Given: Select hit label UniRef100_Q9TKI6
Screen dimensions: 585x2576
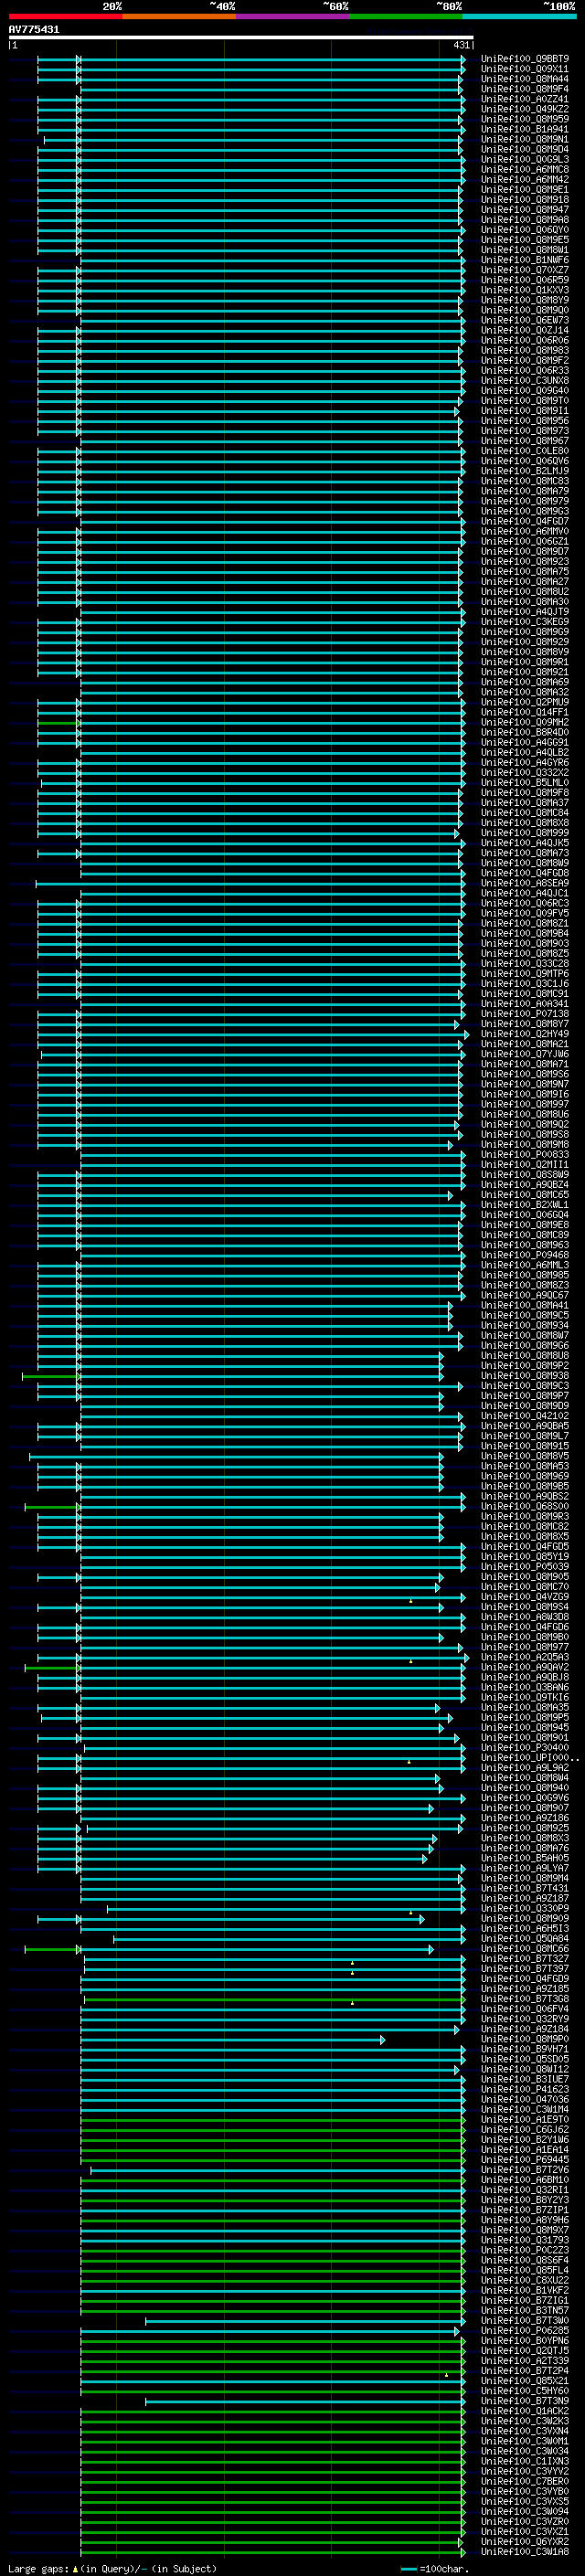Looking at the screenshot, I should [x=525, y=1697].
